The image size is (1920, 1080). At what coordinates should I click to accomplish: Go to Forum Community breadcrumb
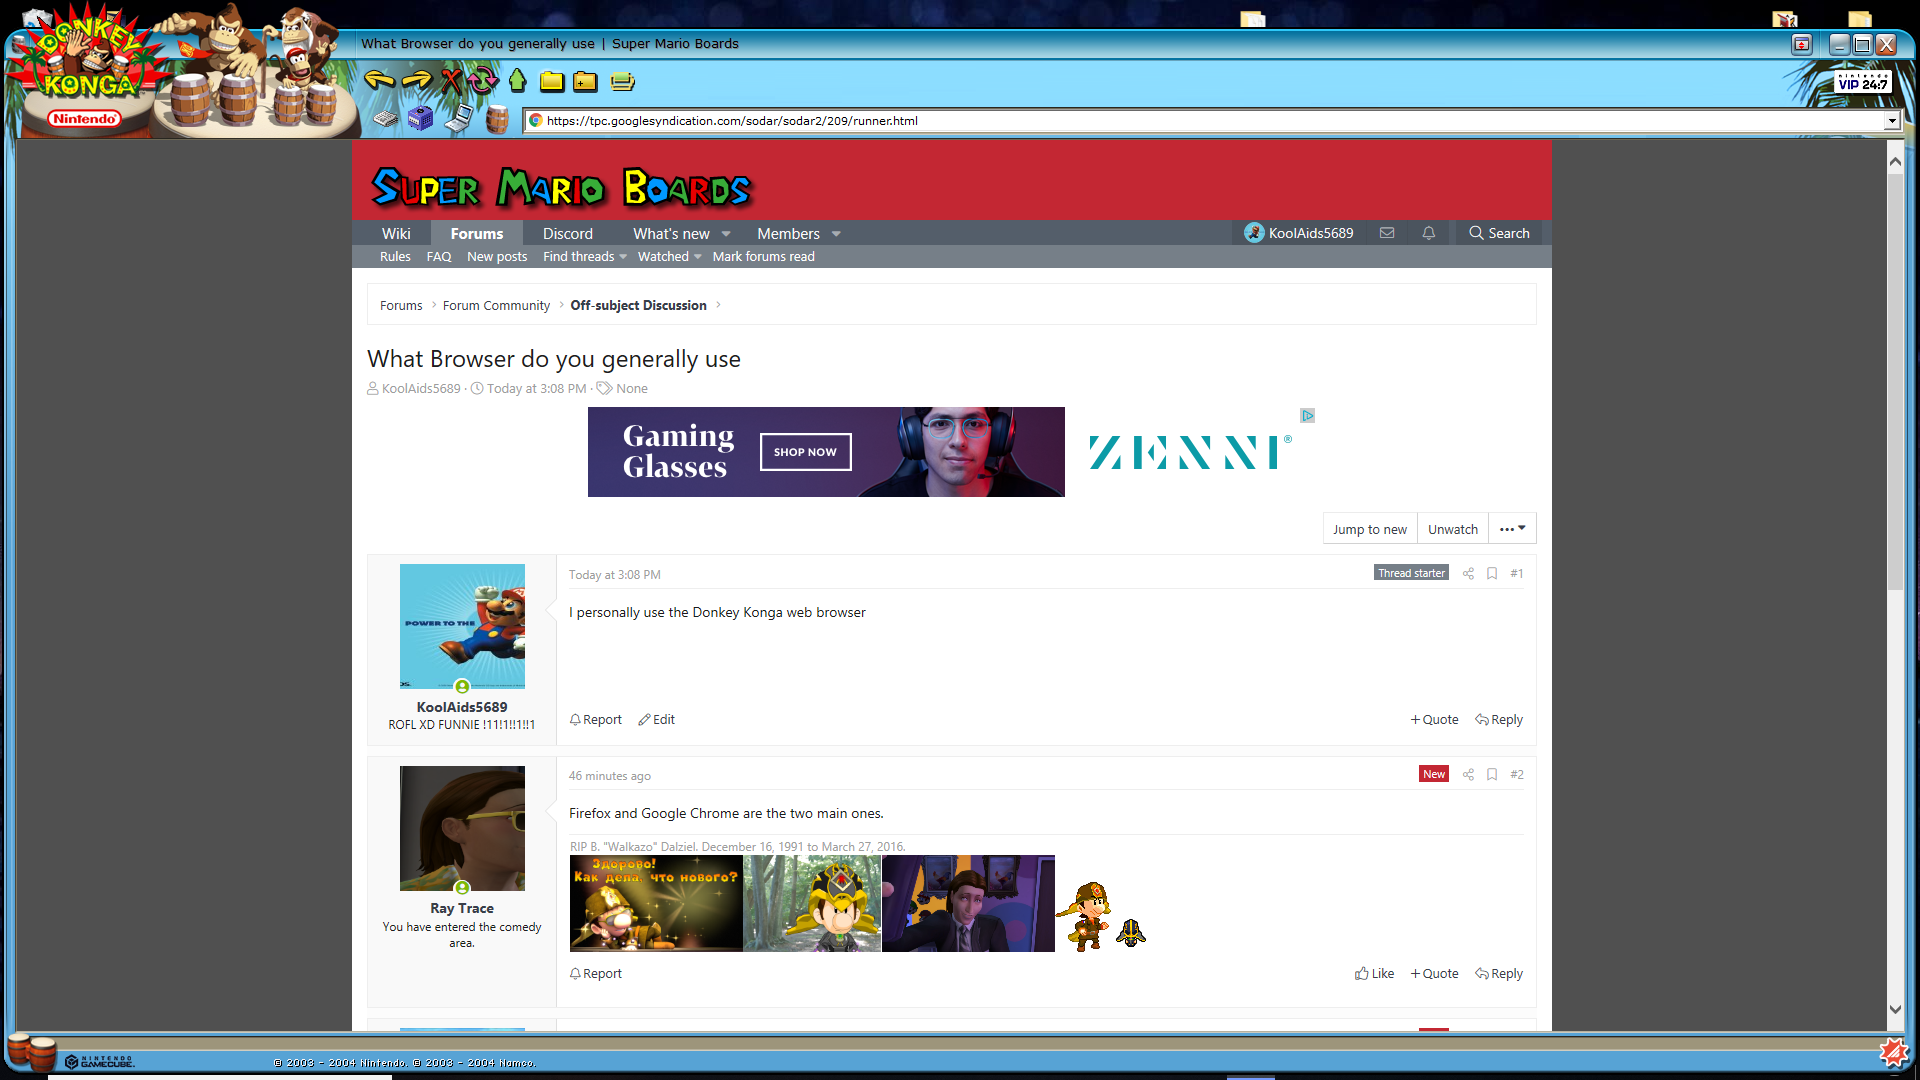(x=496, y=305)
